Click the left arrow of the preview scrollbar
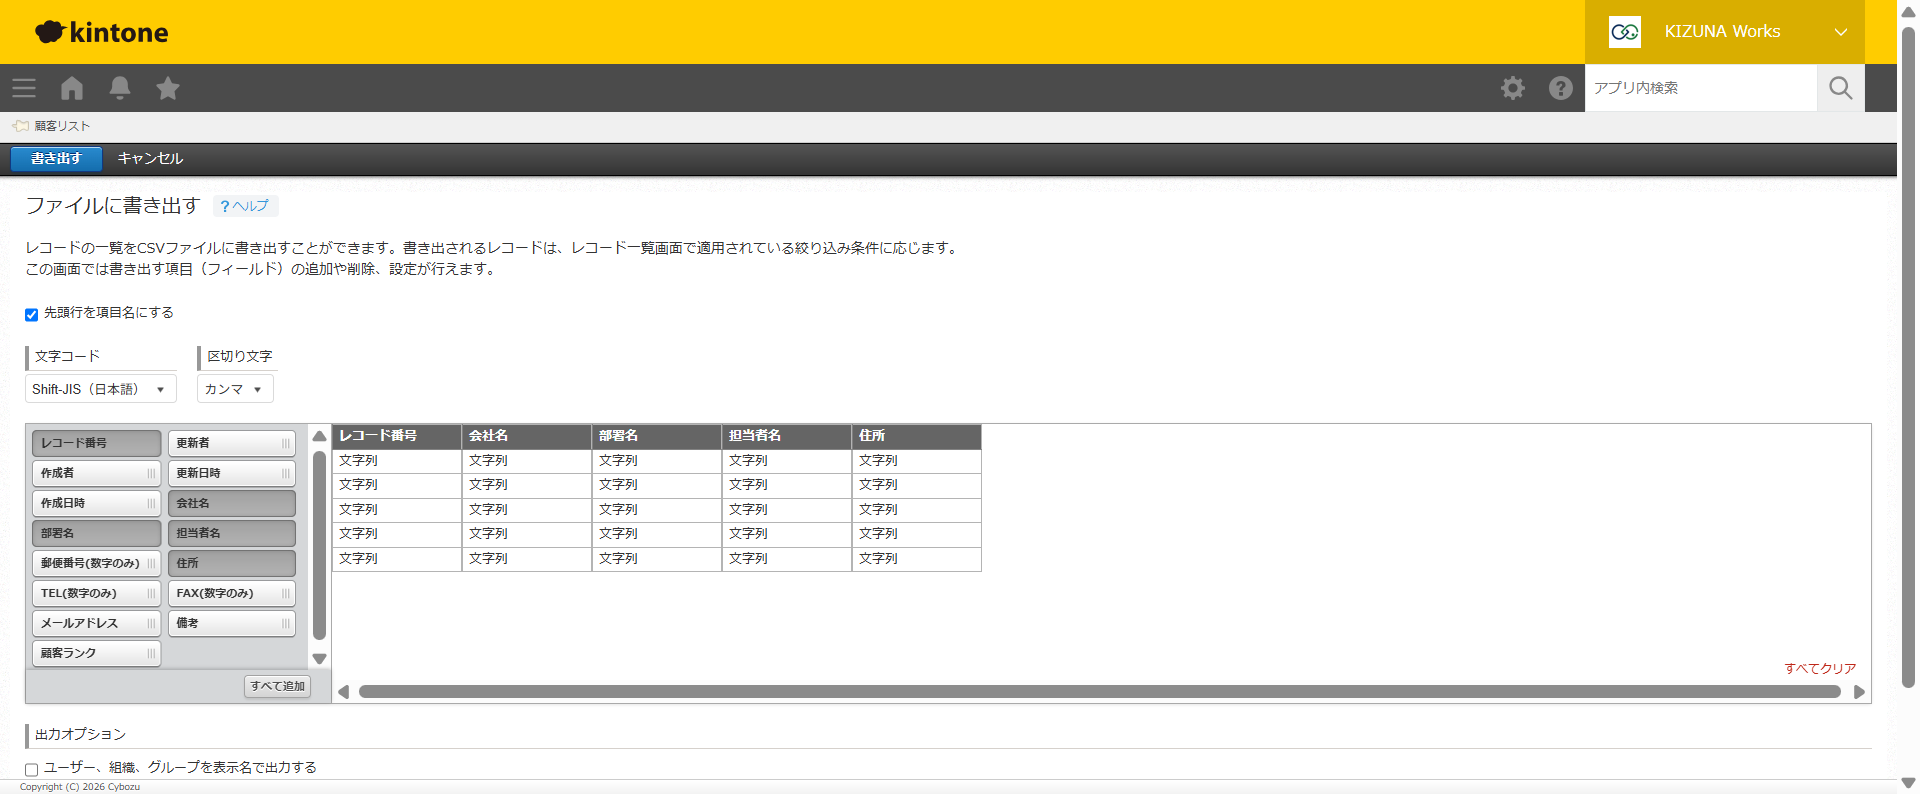 point(344,692)
